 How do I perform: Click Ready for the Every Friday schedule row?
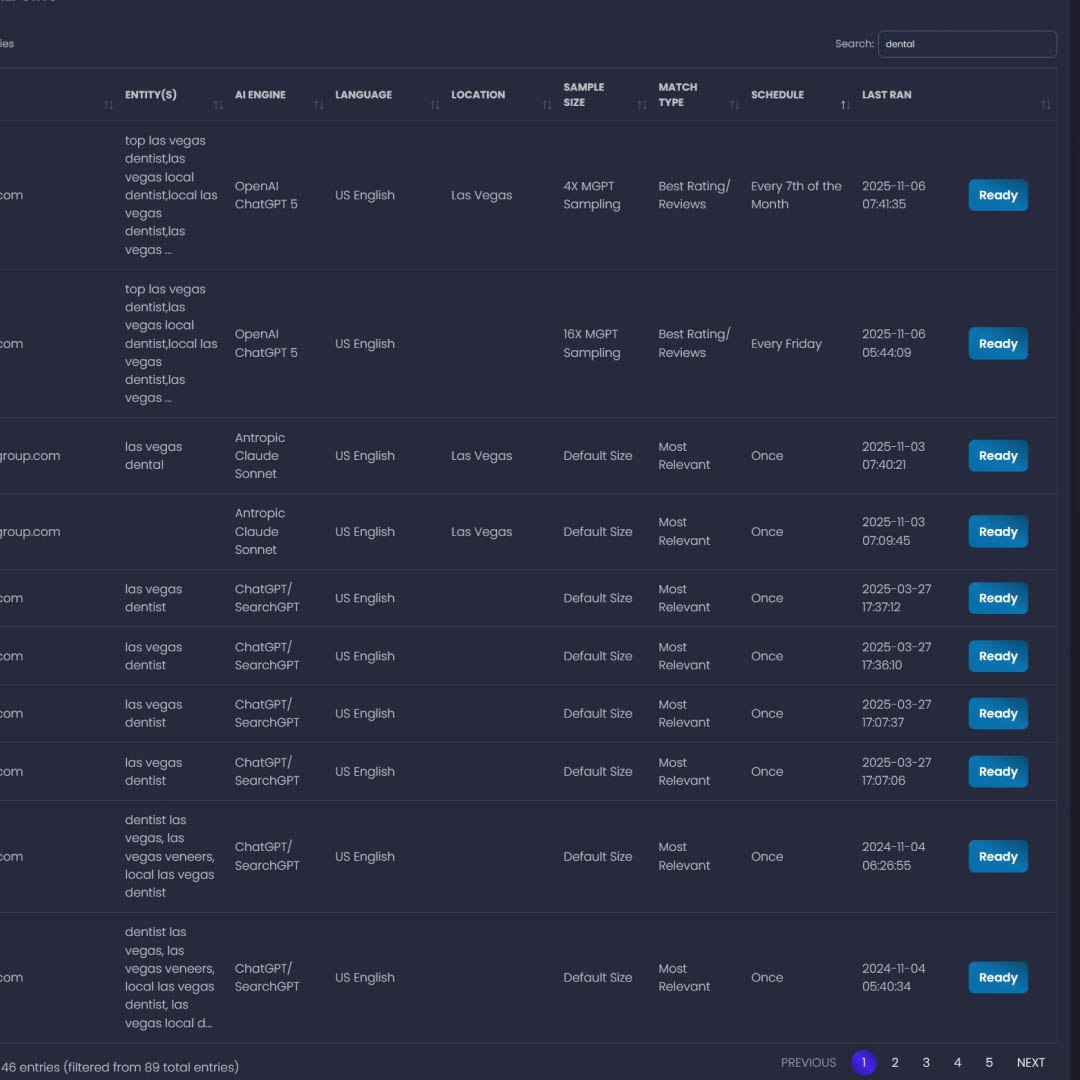[x=997, y=344]
